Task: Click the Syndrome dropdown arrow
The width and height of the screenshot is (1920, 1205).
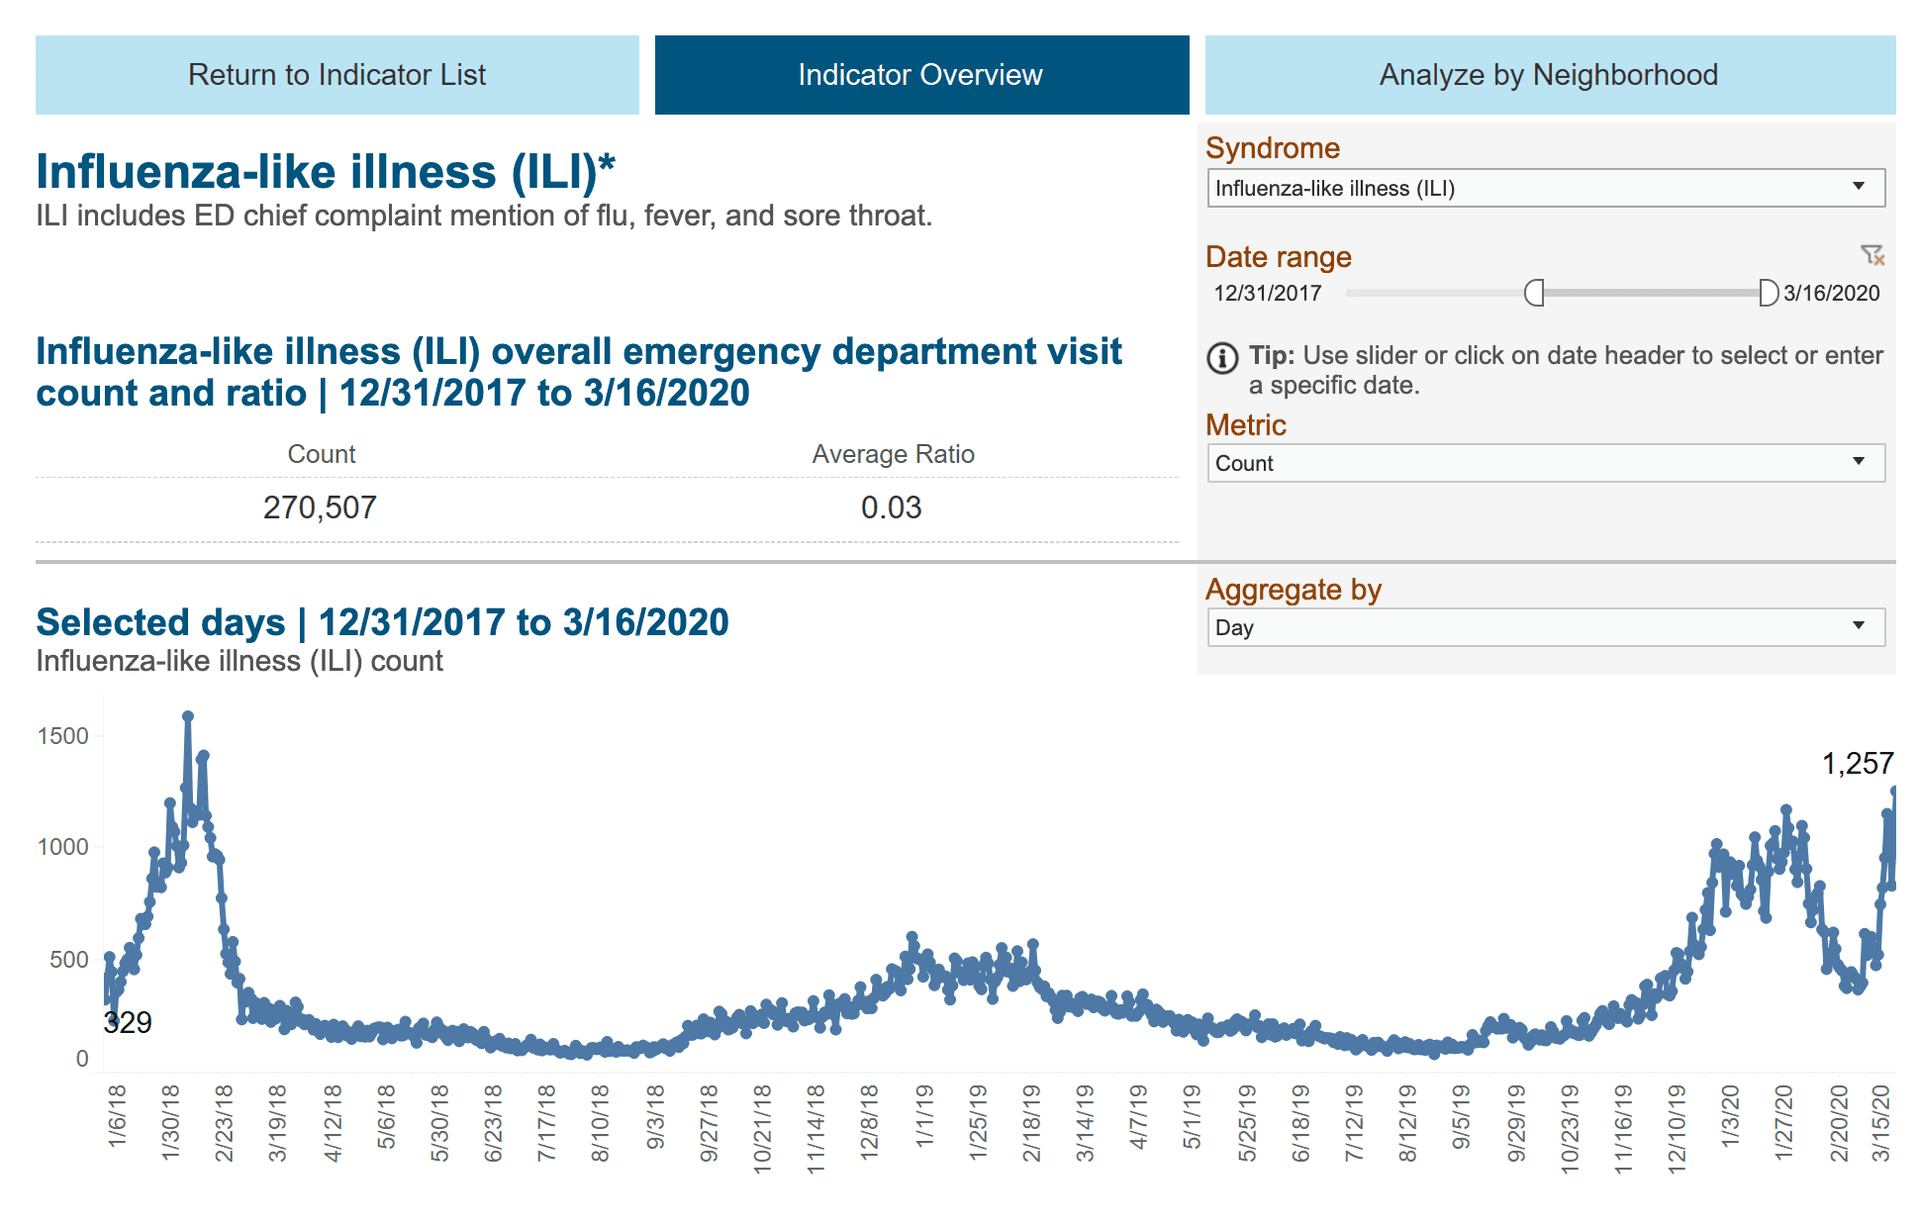Action: coord(1858,187)
